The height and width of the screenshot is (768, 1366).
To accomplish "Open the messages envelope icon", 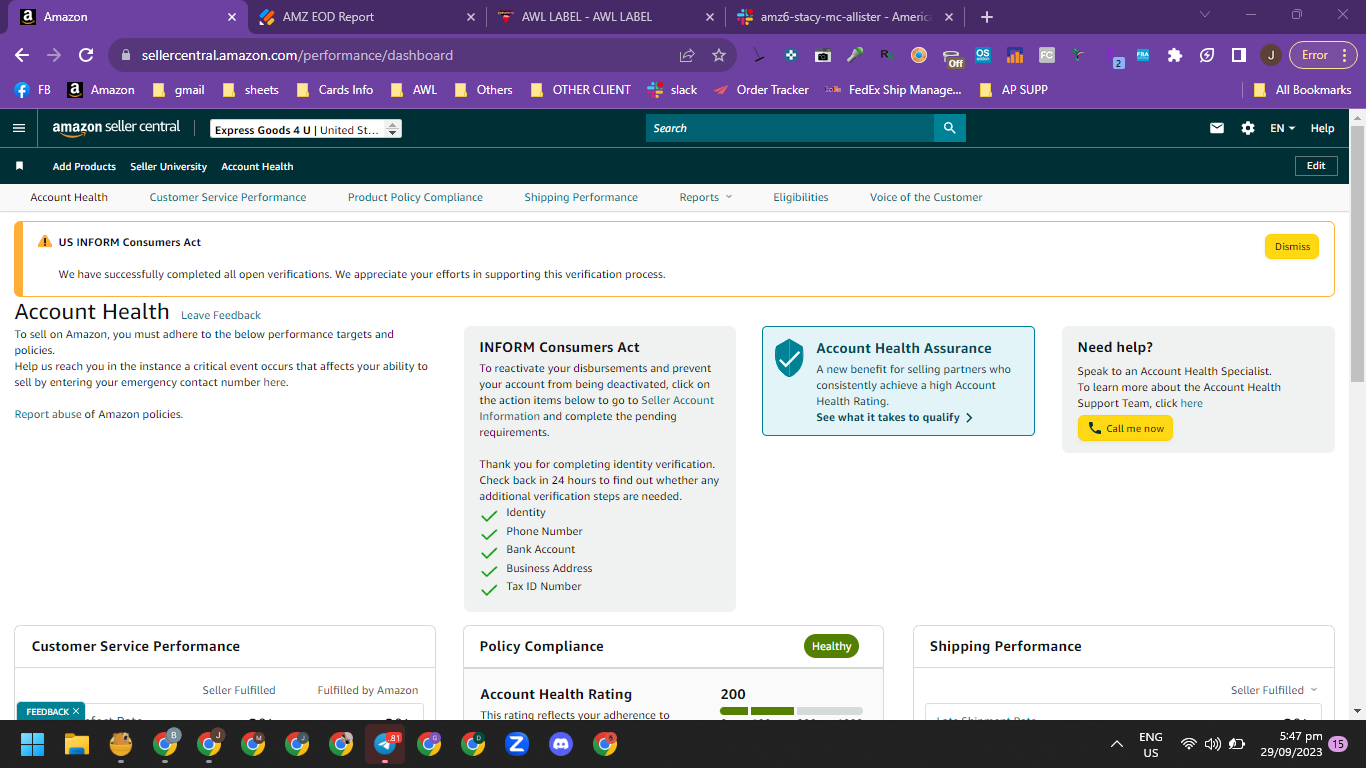I will [x=1217, y=128].
